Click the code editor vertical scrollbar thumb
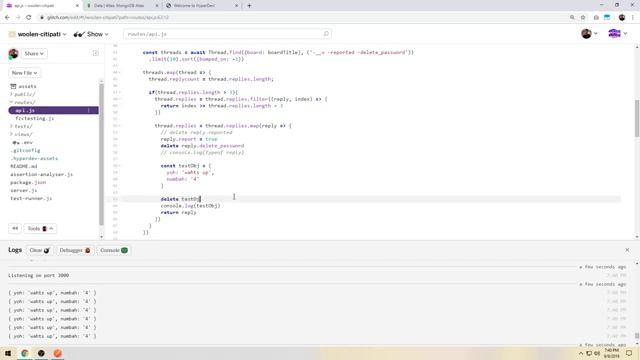The height and width of the screenshot is (360, 640). point(637,118)
